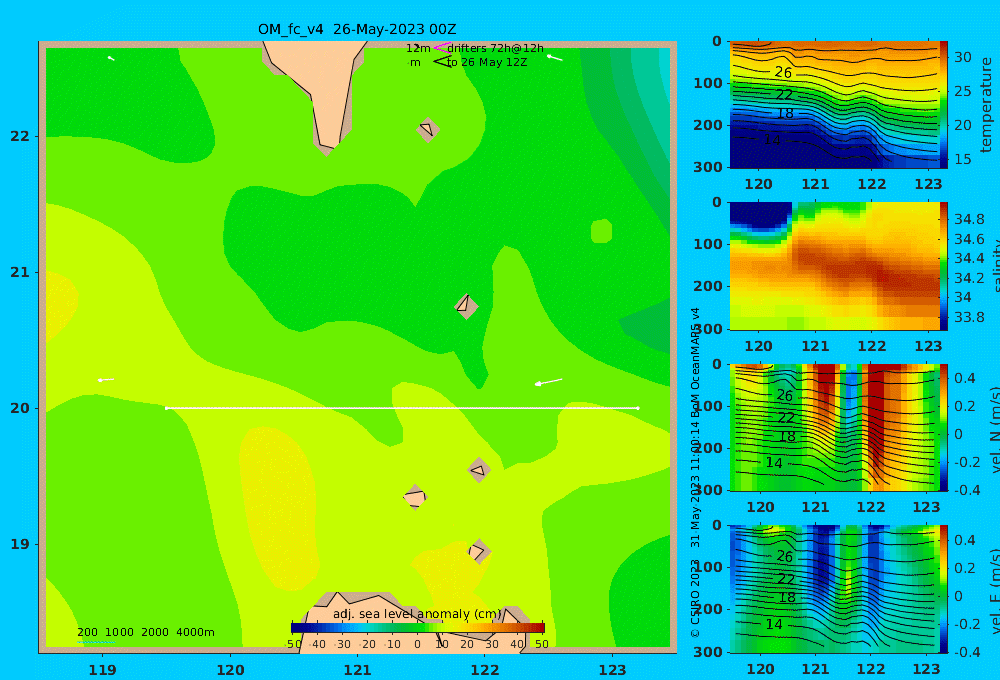This screenshot has width=1000, height=680.
Task: Click longitude tick '121' below main map
Action: pyautogui.click(x=358, y=670)
